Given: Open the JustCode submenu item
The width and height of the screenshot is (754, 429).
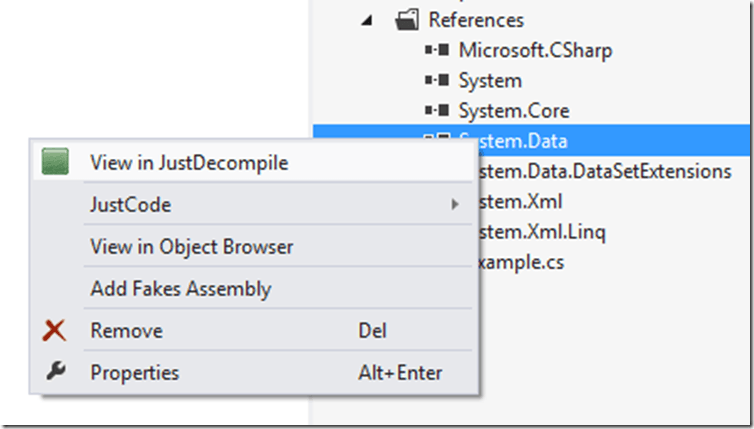Looking at the screenshot, I should pyautogui.click(x=131, y=205).
